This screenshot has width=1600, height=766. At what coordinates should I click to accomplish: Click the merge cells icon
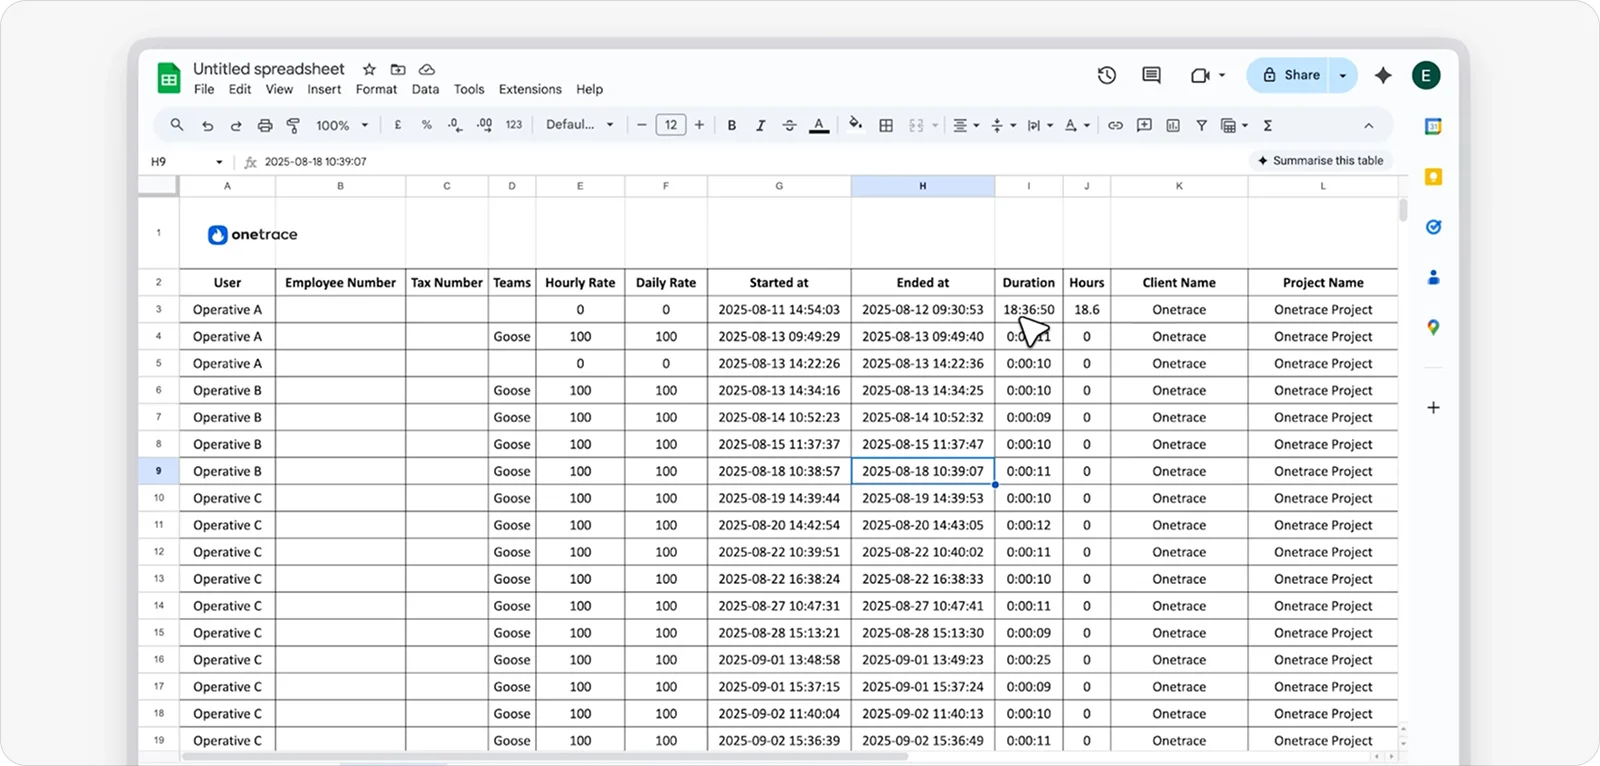coord(916,125)
